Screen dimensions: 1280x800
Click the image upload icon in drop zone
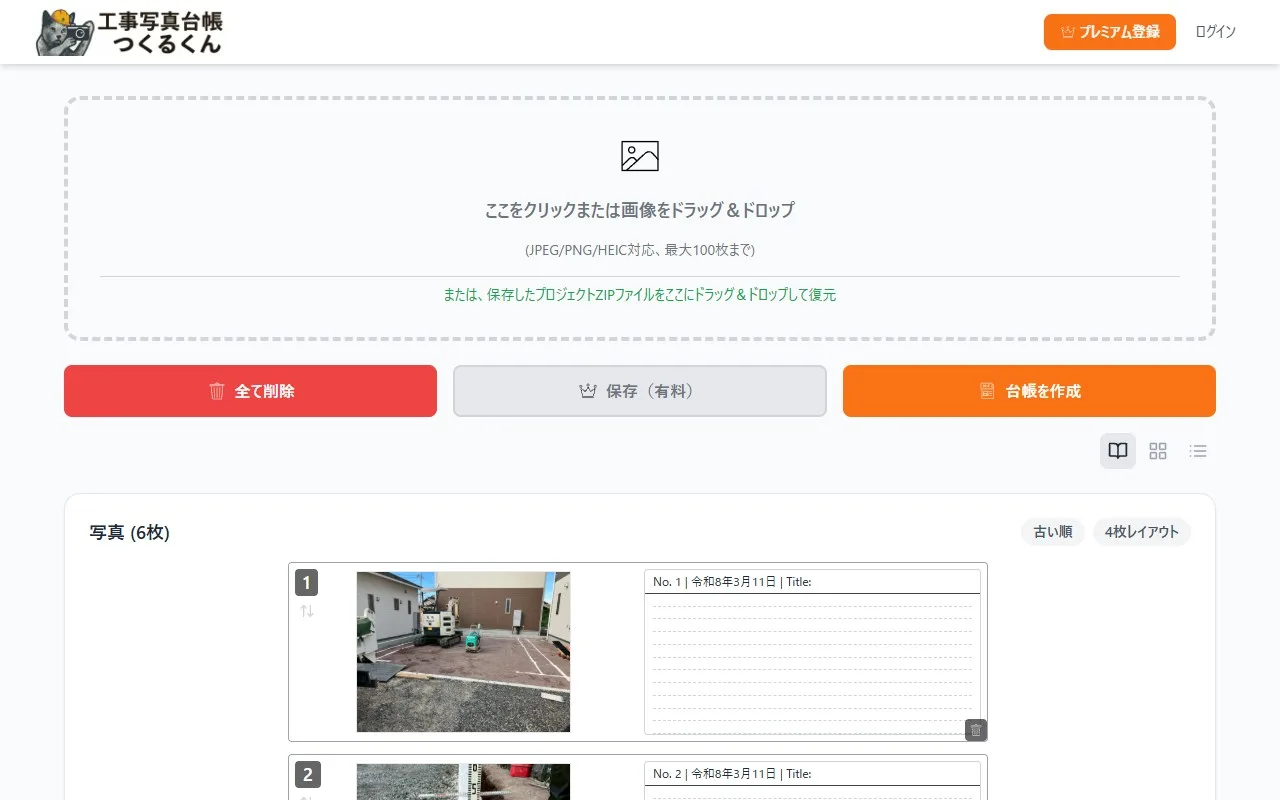tap(640, 156)
